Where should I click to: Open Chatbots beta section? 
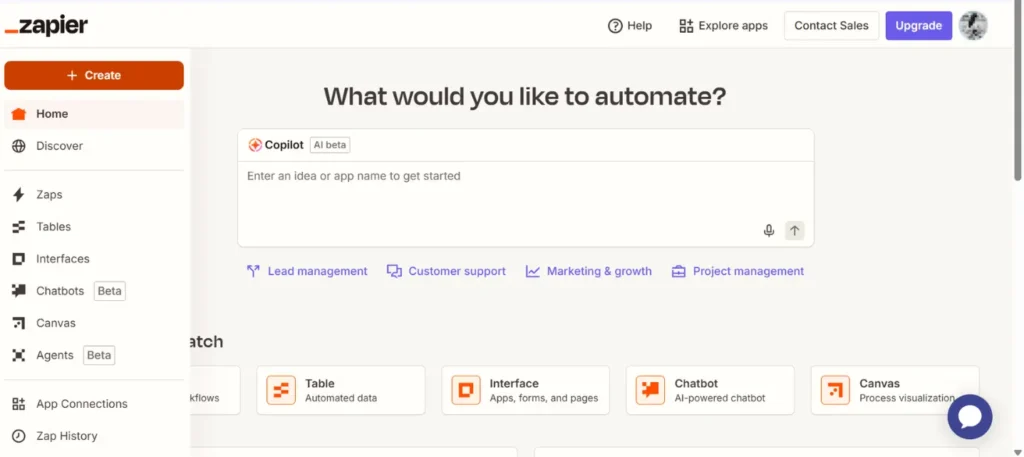tap(60, 291)
